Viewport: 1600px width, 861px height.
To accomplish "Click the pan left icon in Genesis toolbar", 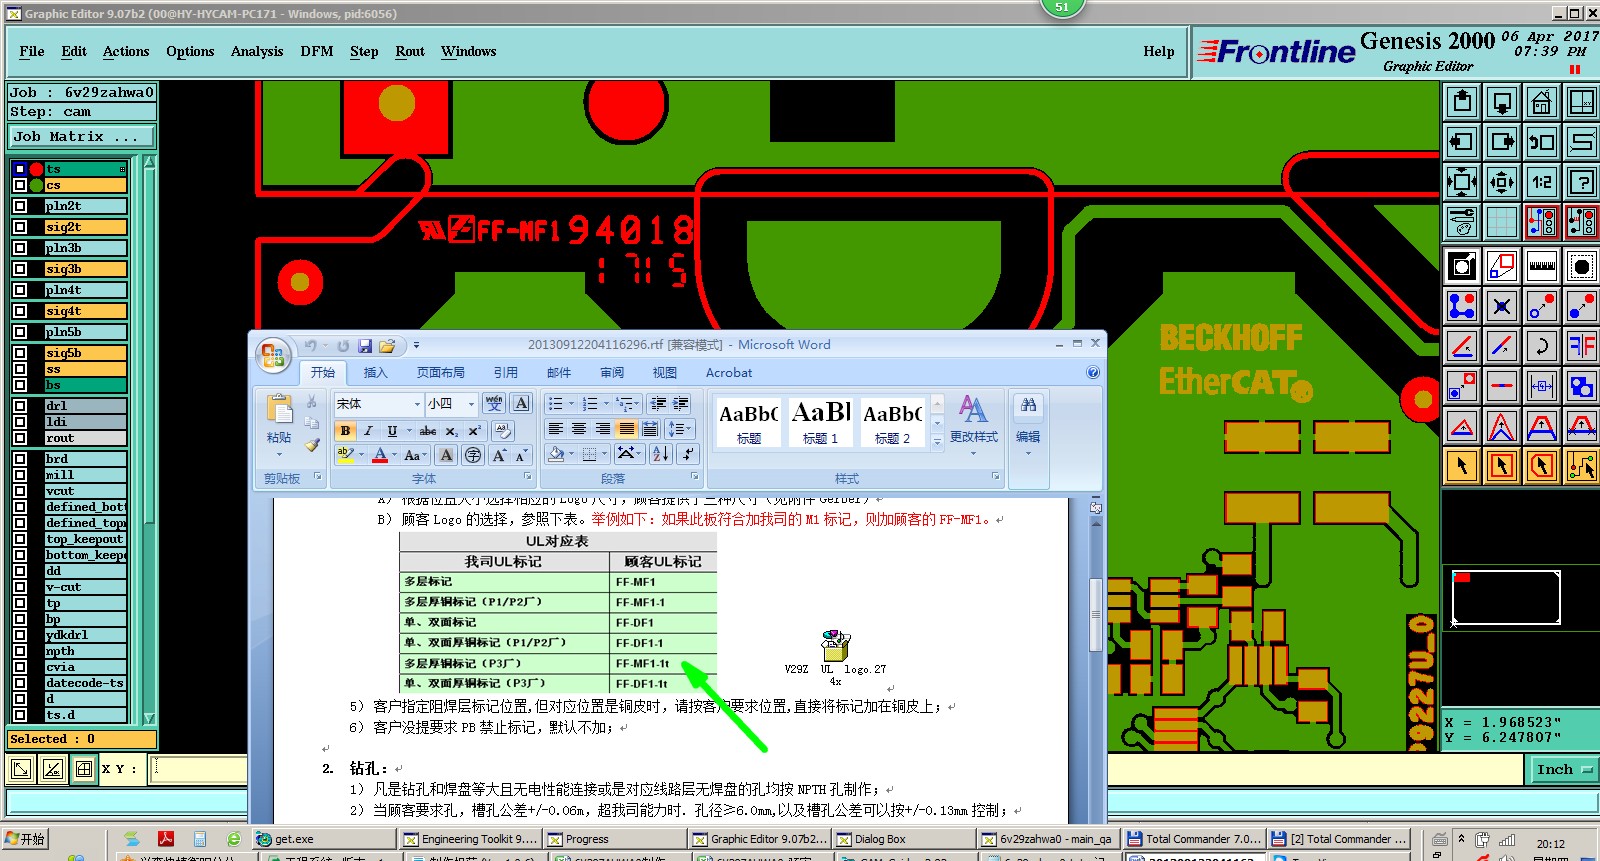I will click(1462, 142).
